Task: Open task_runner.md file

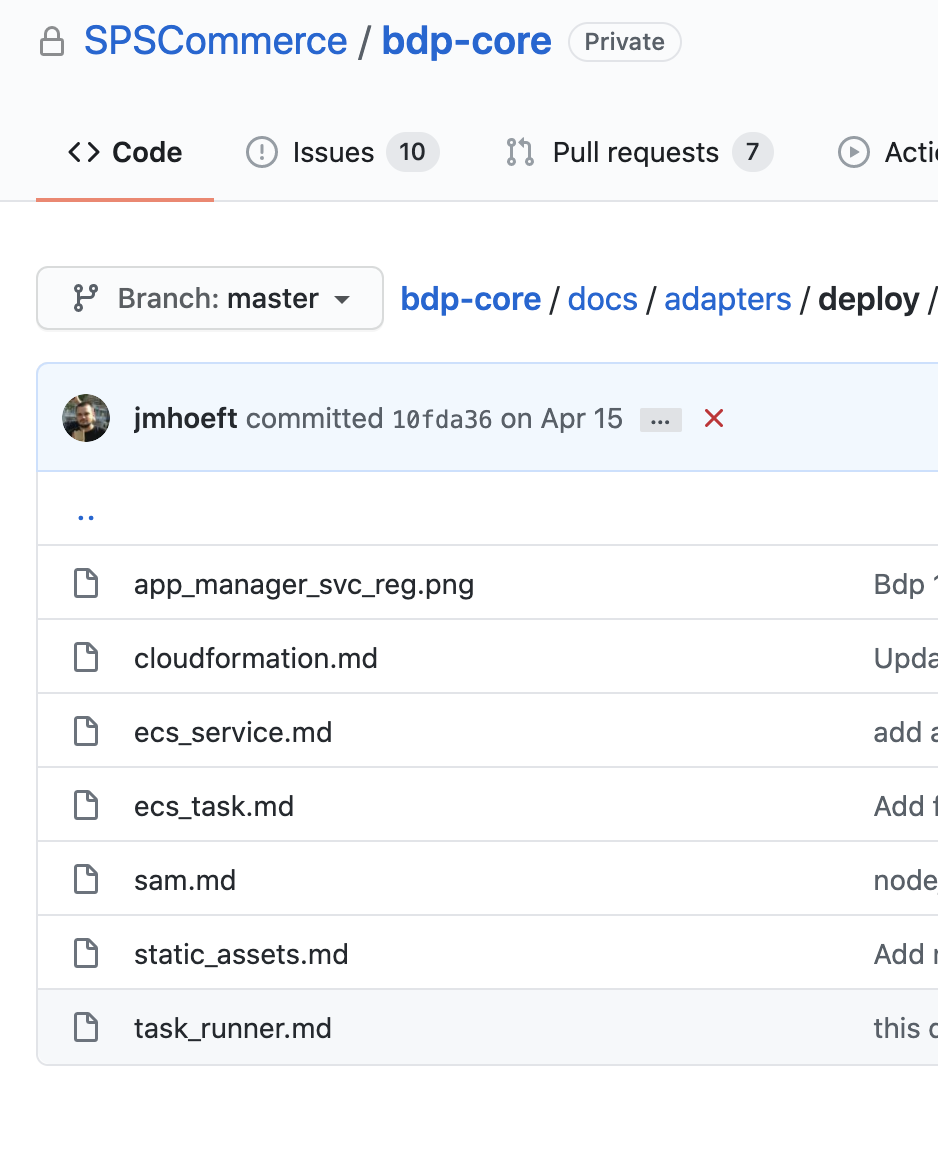Action: [x=233, y=1028]
